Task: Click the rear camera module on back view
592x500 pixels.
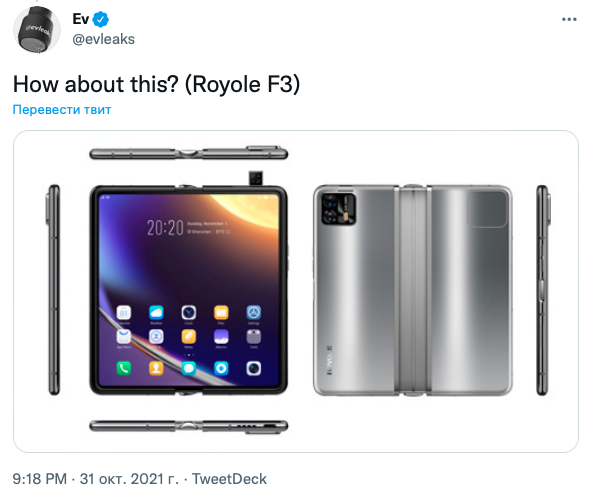Action: [x=339, y=208]
